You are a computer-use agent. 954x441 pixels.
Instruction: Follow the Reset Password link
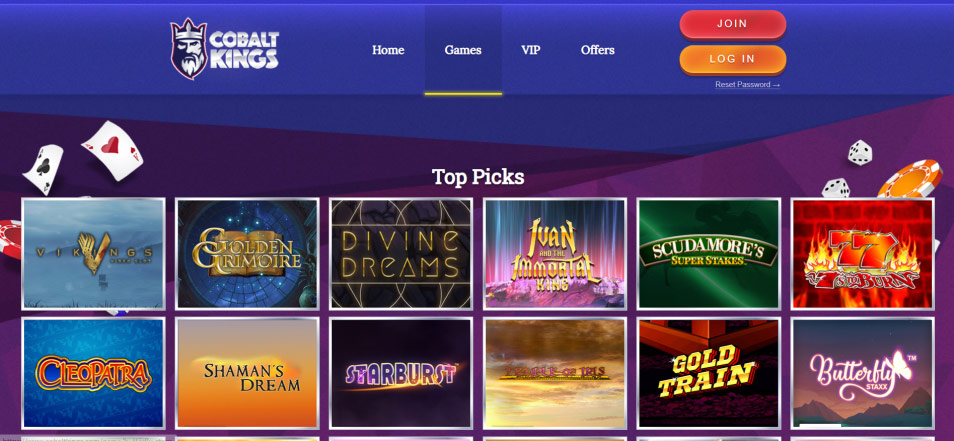coord(747,85)
